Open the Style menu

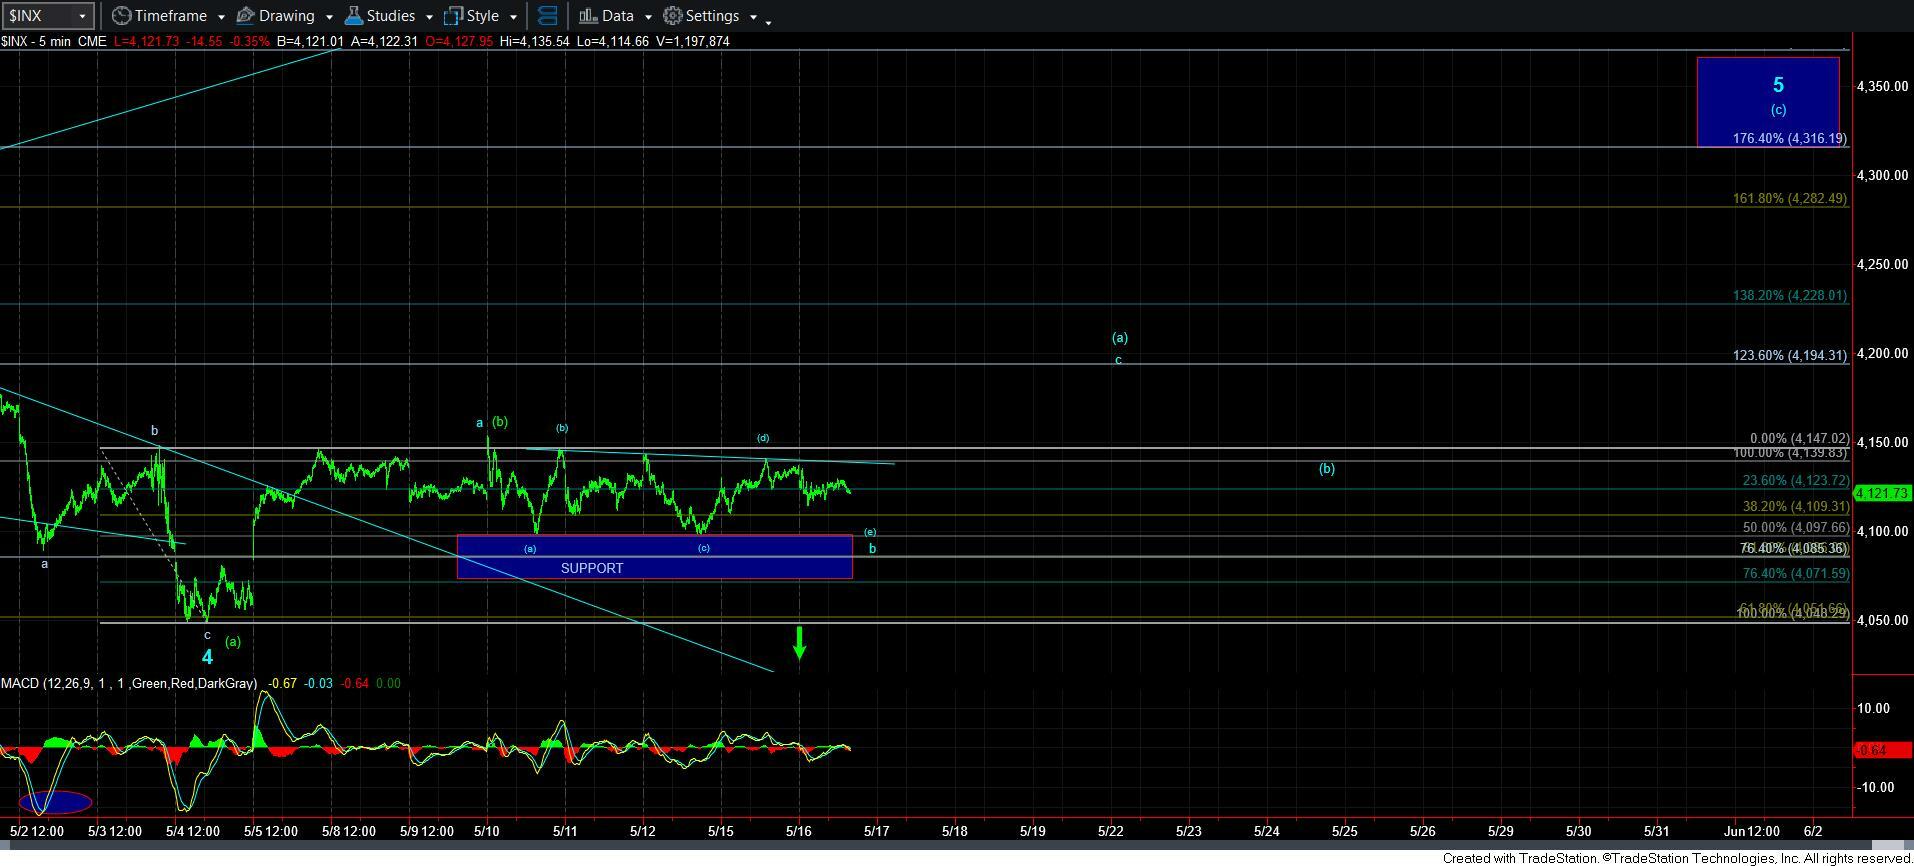482,16
